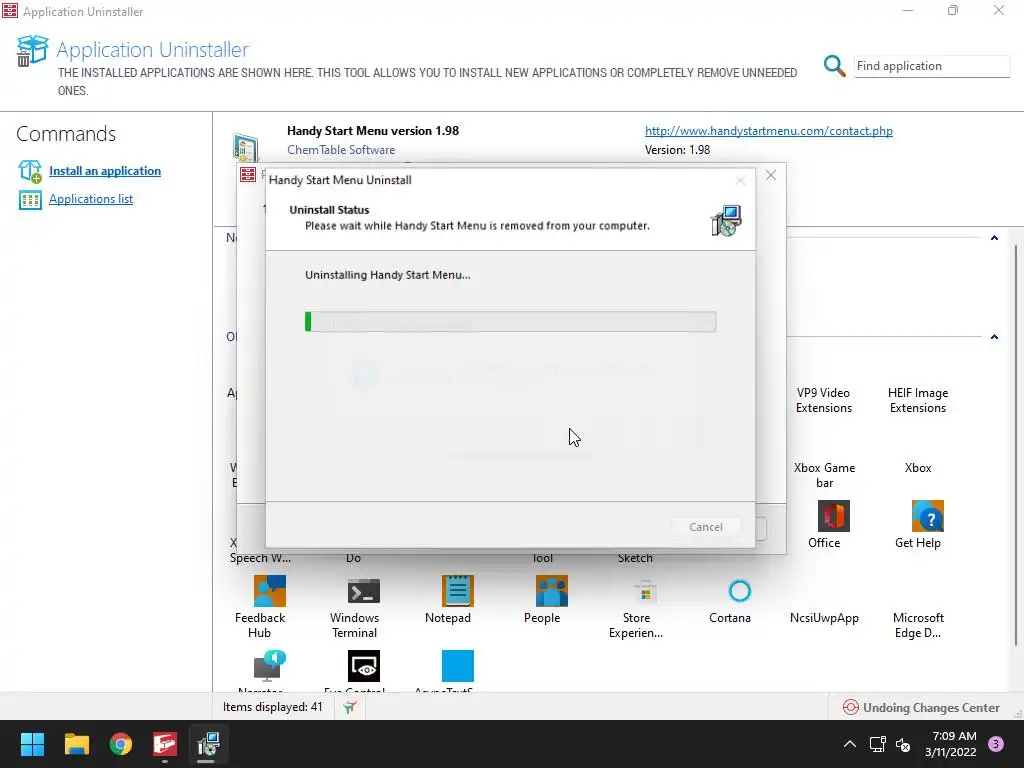Open the Applications list link
The height and width of the screenshot is (768, 1024).
(x=91, y=199)
